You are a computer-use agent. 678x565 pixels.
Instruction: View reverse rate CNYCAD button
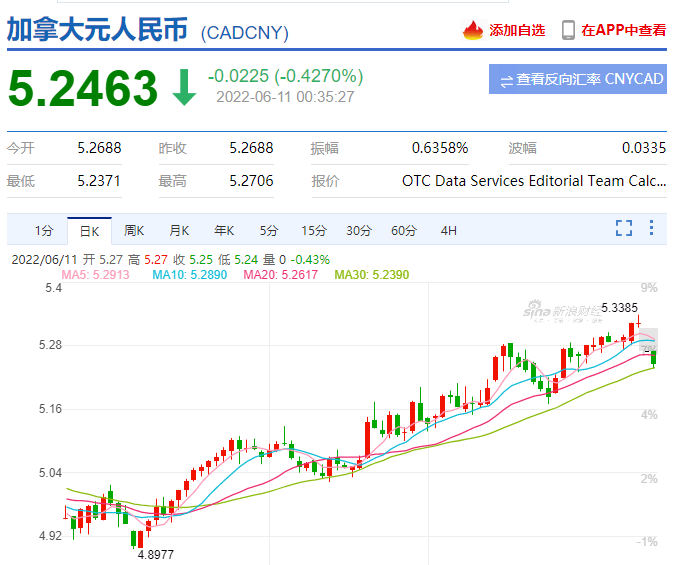click(x=578, y=79)
